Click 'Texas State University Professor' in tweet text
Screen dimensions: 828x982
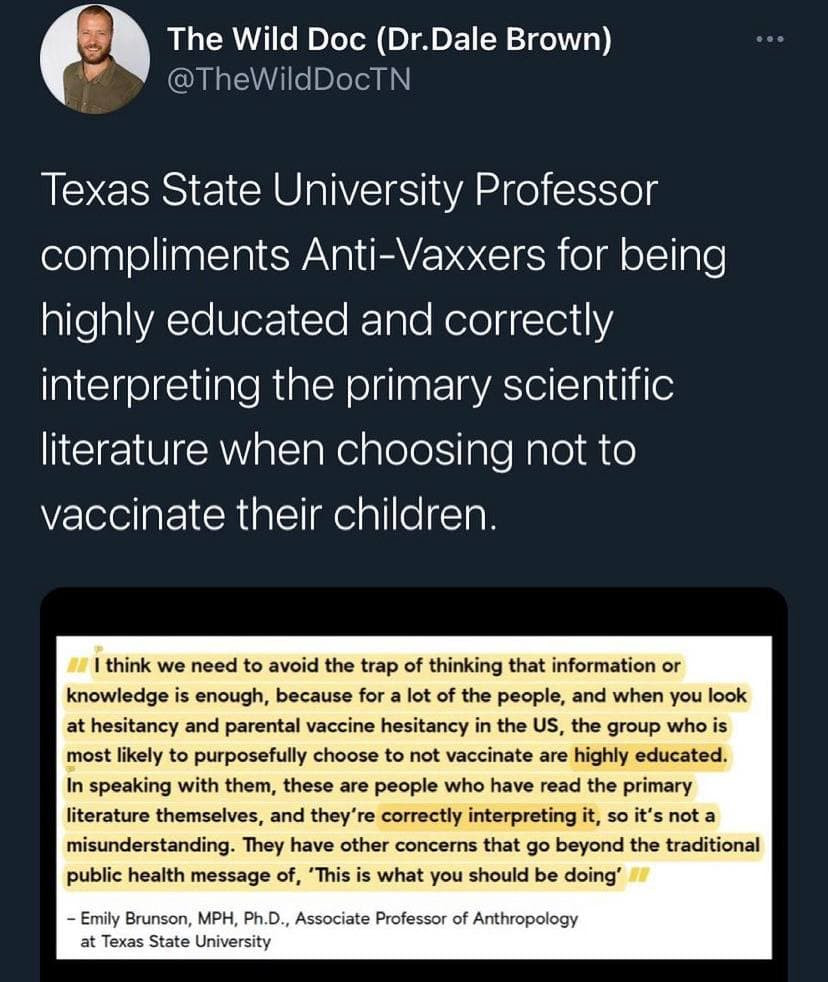coord(349,191)
